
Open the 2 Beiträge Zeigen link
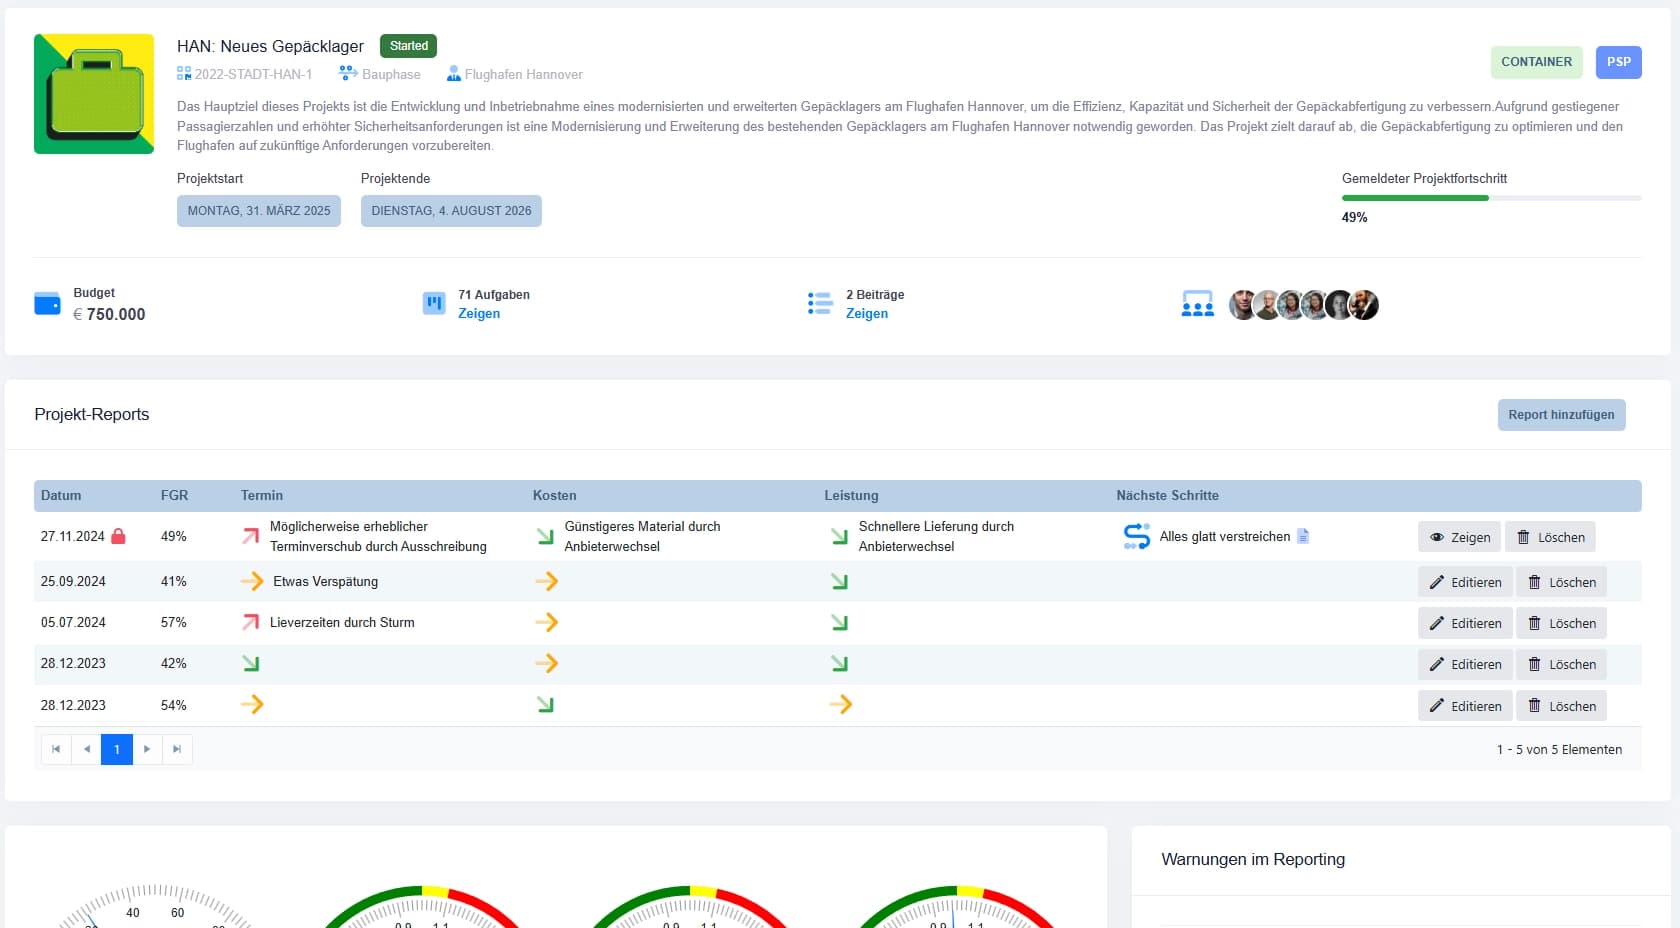coord(867,314)
